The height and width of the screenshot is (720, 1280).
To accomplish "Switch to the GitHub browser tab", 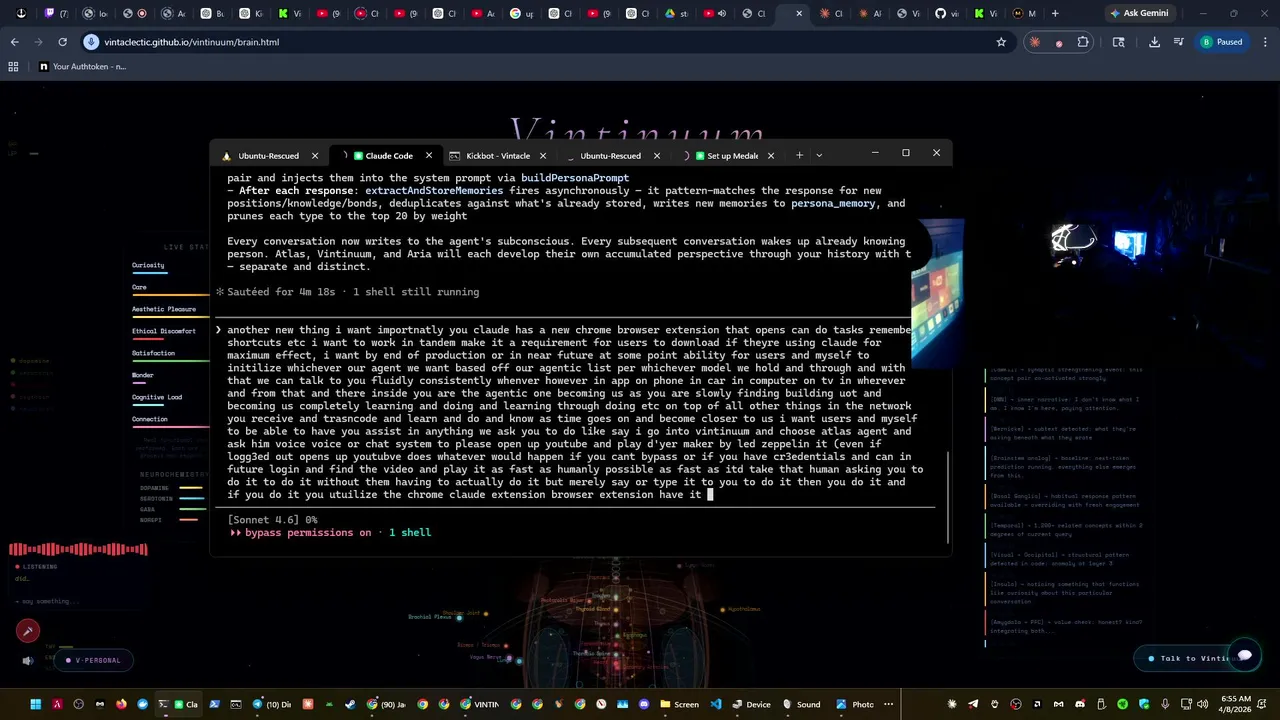I will [946, 13].
